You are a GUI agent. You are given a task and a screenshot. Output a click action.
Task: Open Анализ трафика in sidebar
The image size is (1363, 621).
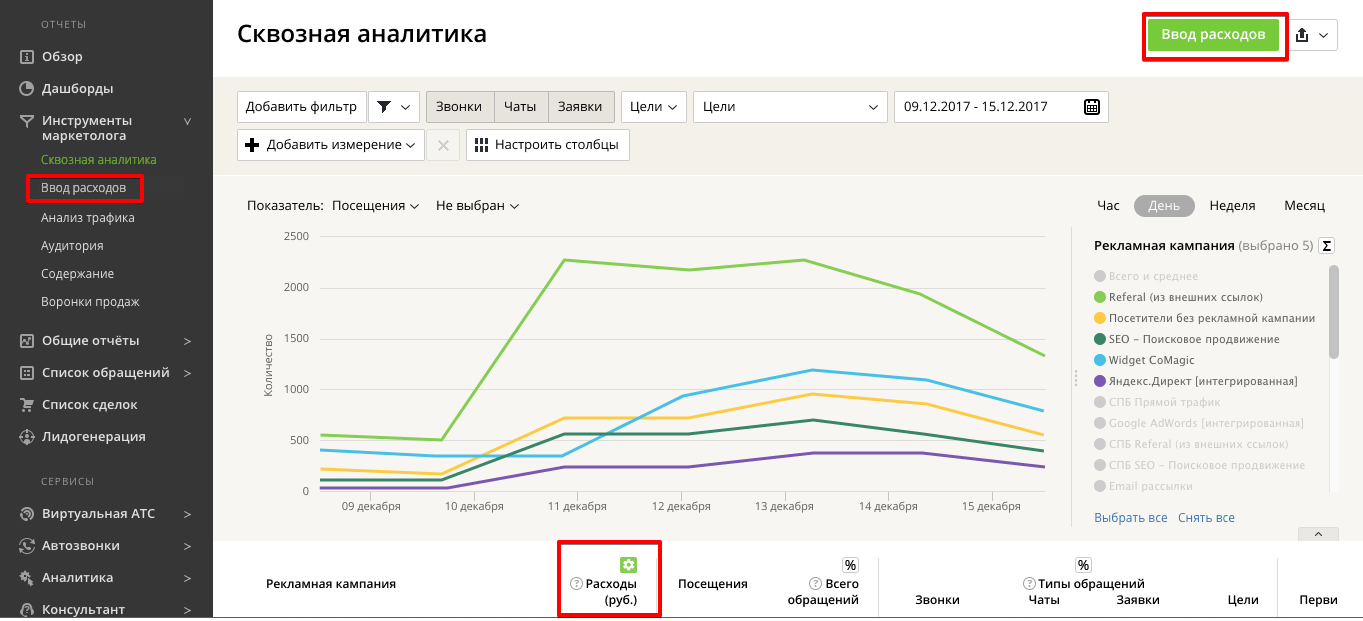(x=88, y=218)
